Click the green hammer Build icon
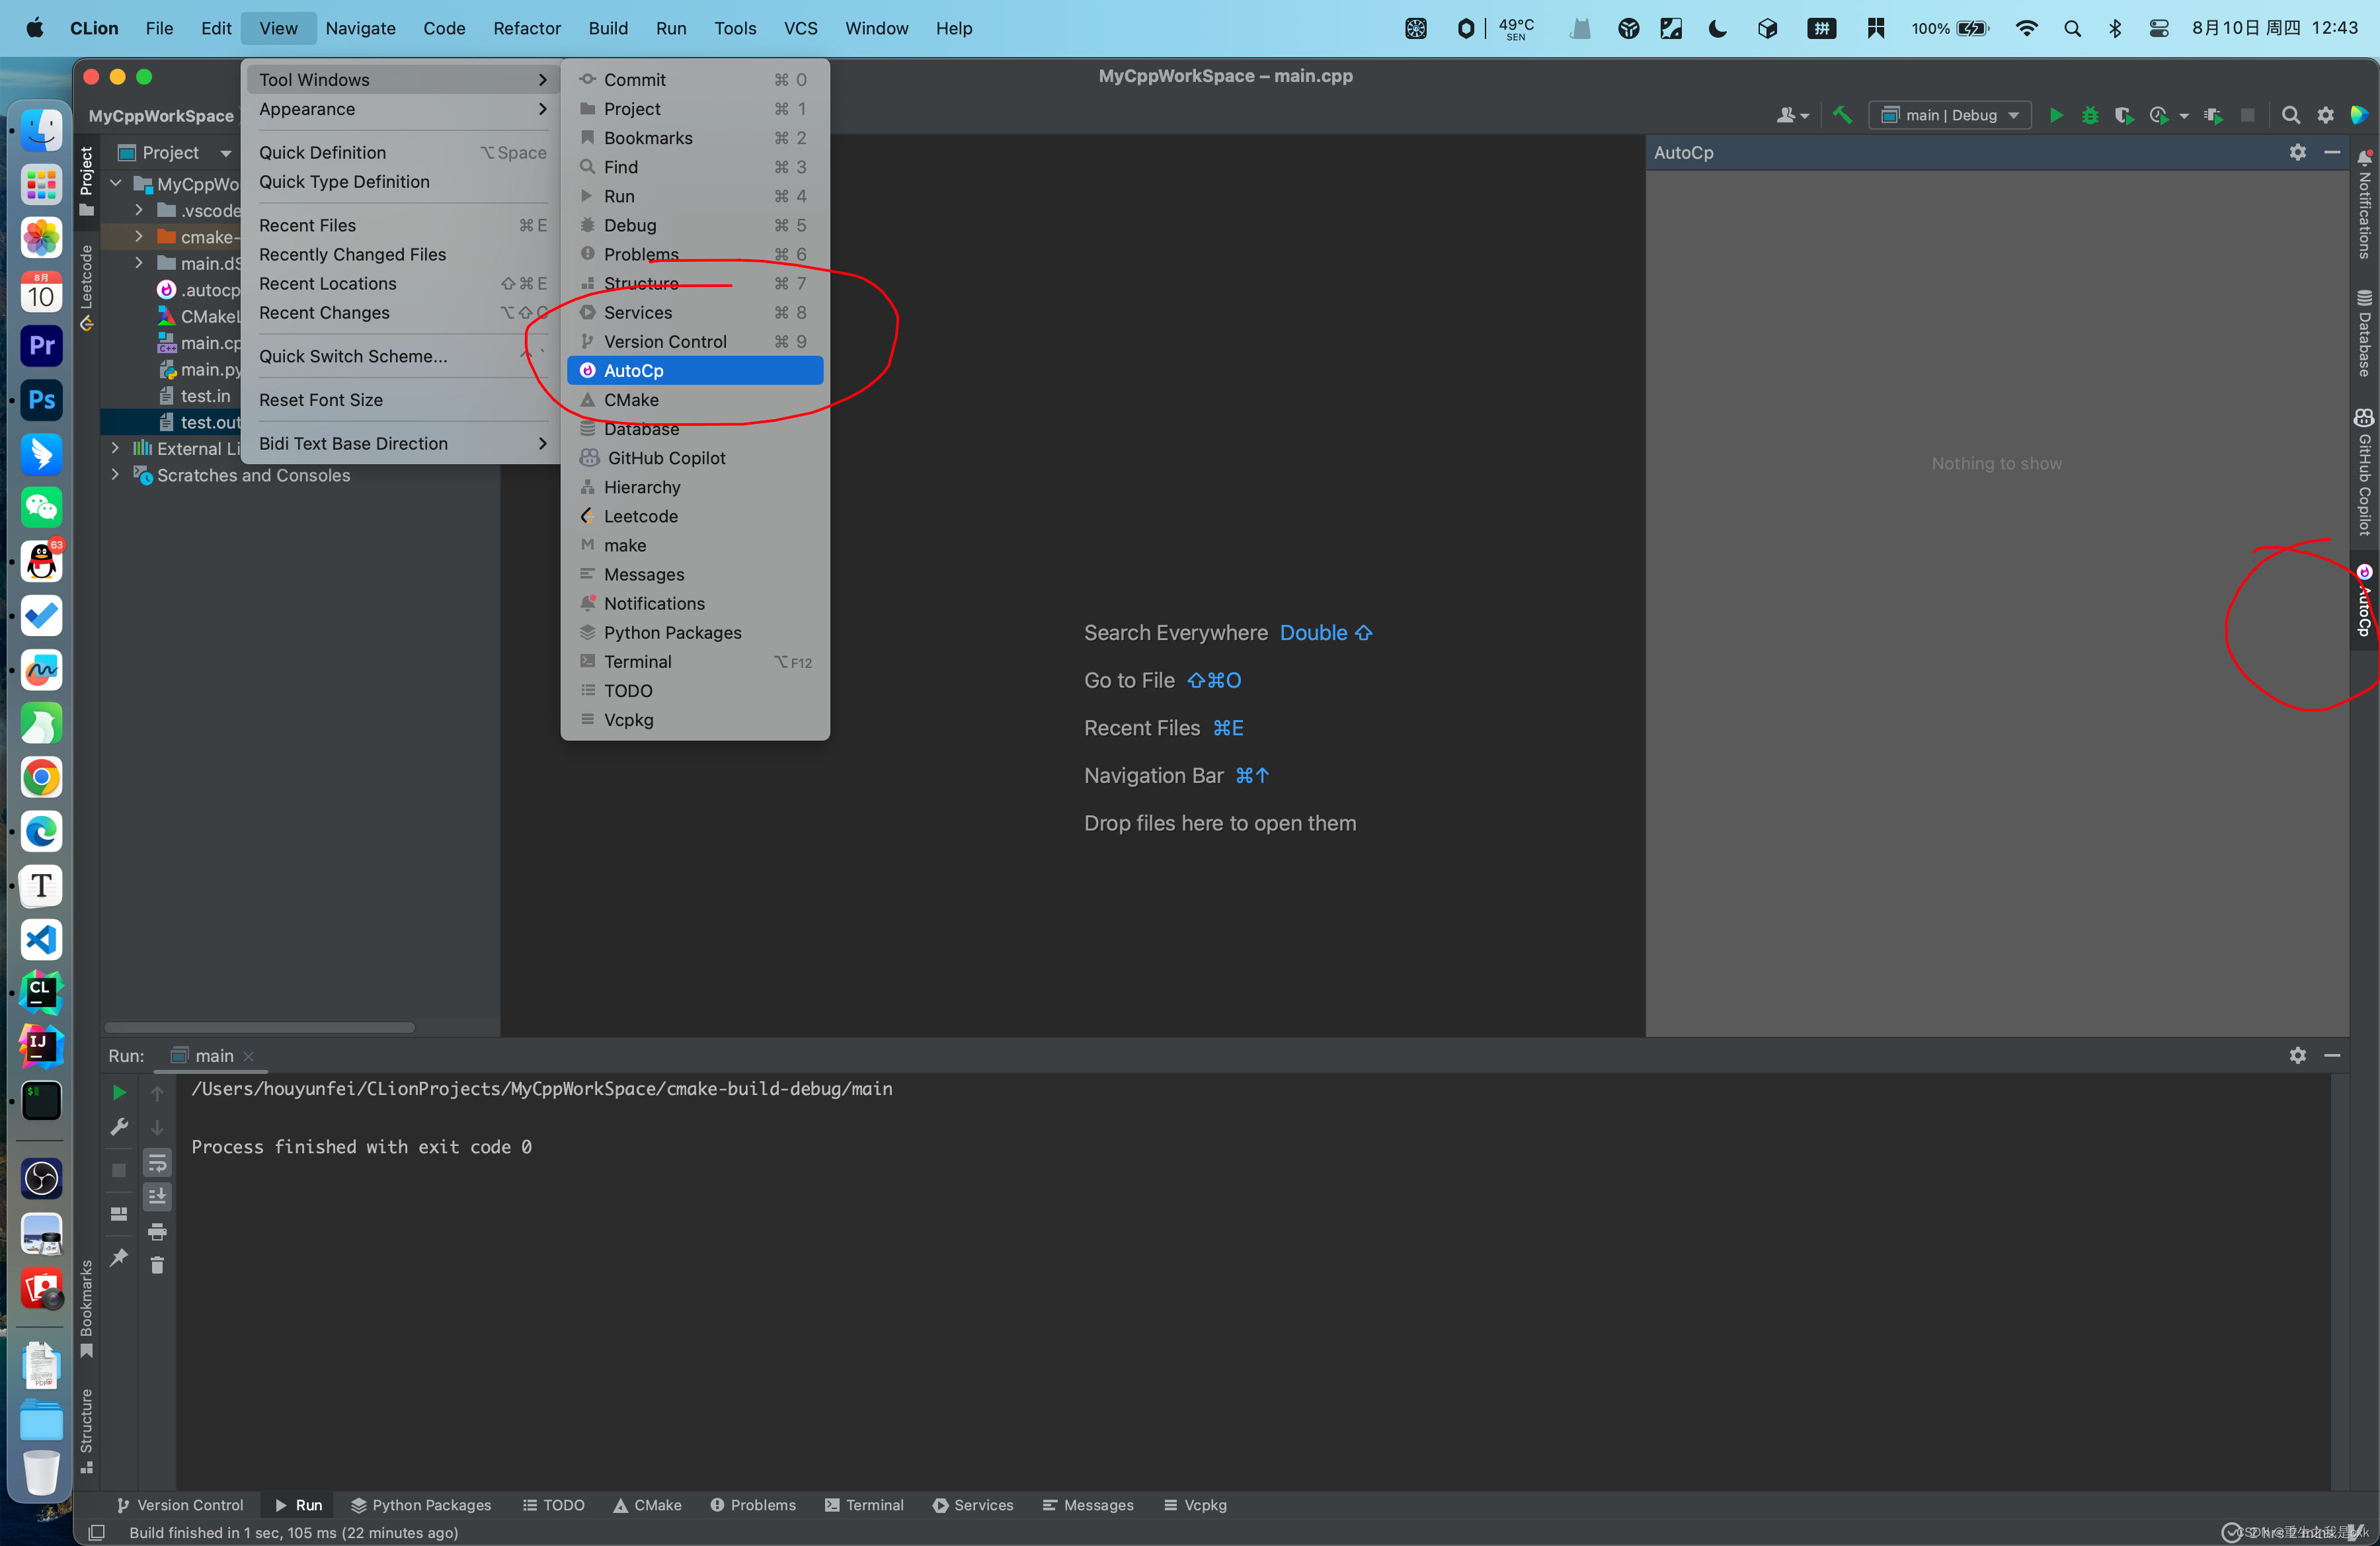2380x1546 pixels. pyautogui.click(x=1842, y=115)
